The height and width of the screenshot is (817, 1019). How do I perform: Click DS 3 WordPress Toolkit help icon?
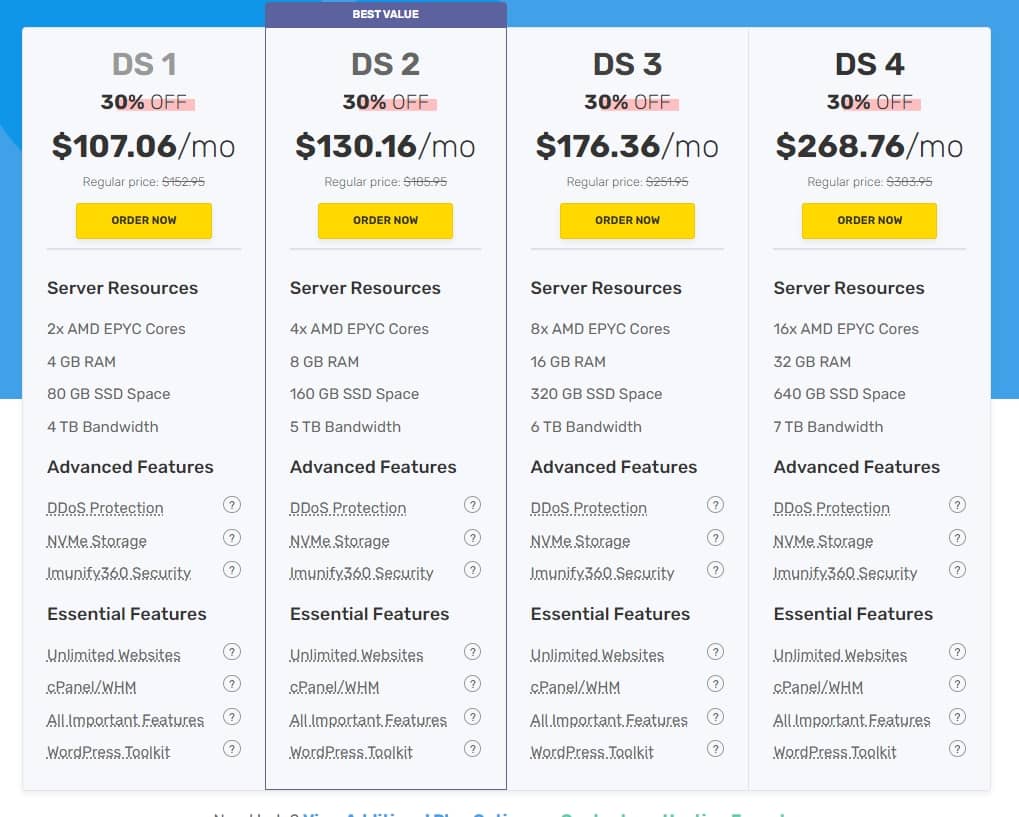click(715, 749)
